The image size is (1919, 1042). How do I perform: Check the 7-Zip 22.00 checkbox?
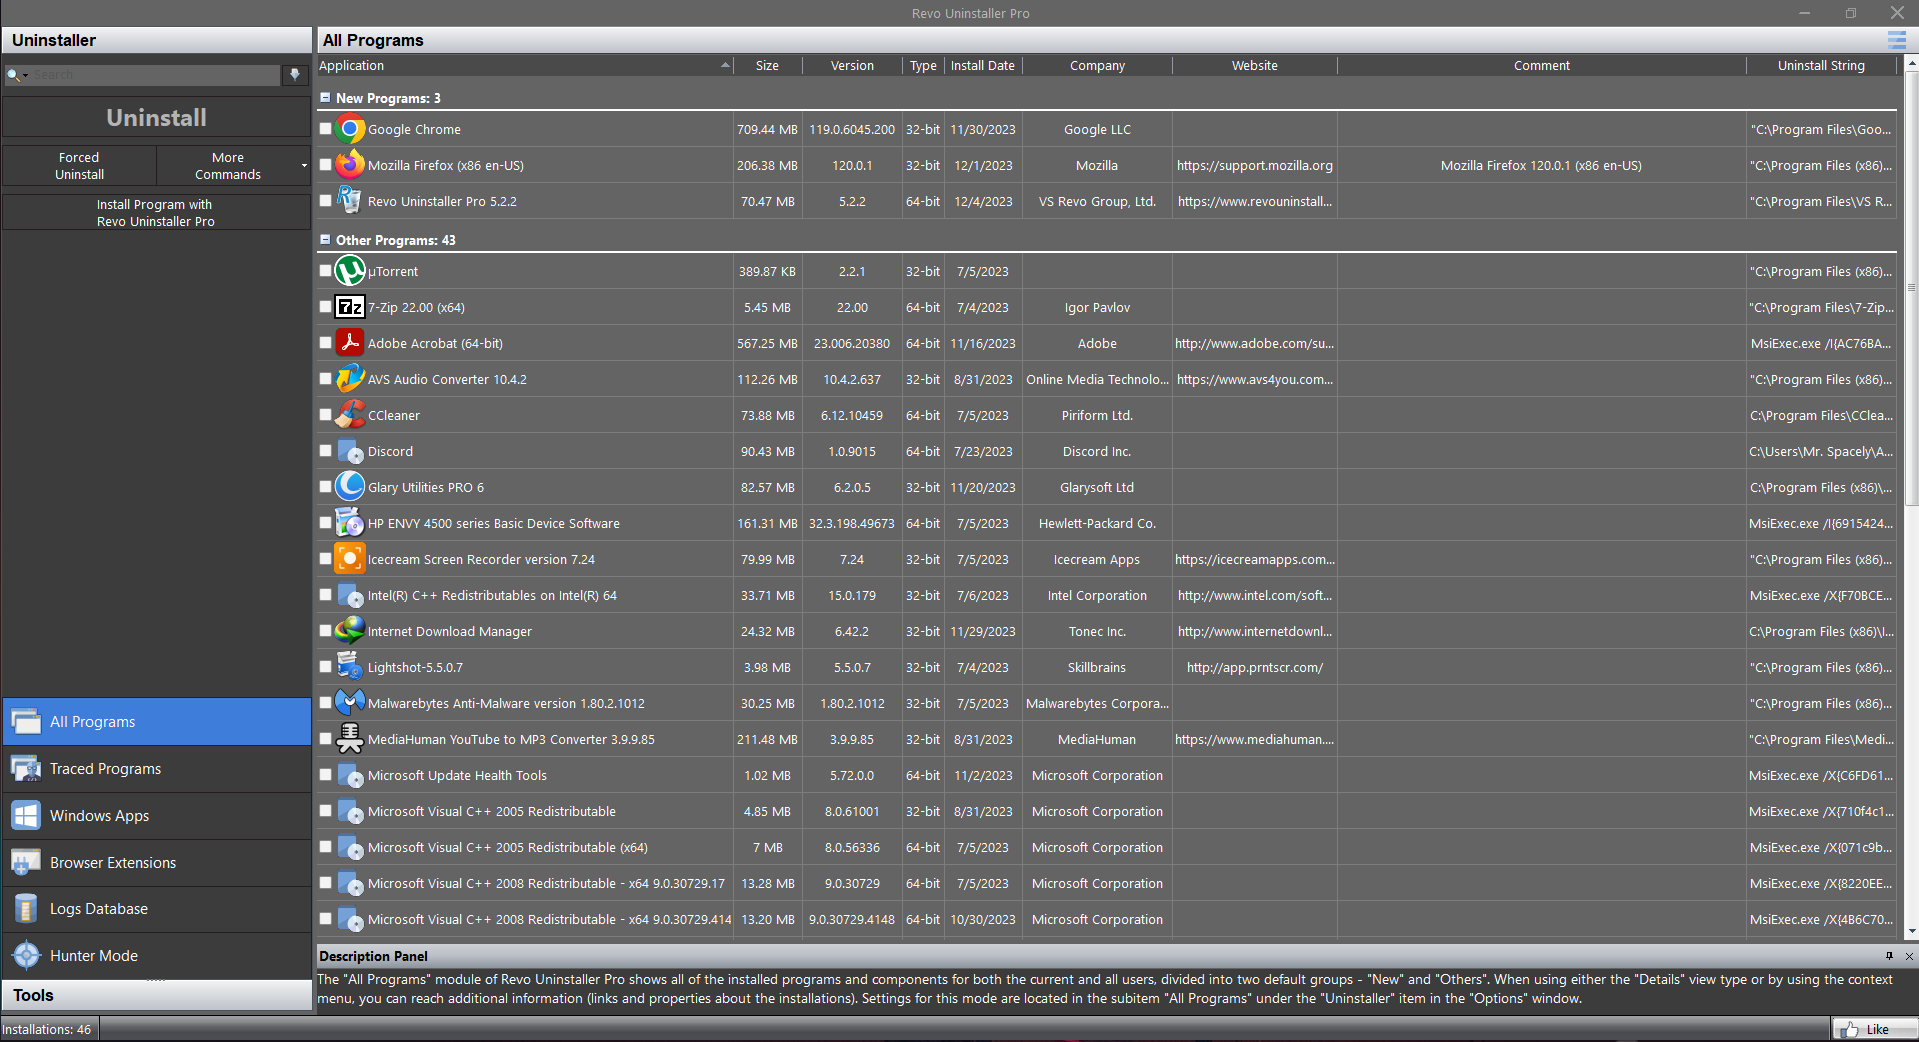[x=325, y=307]
